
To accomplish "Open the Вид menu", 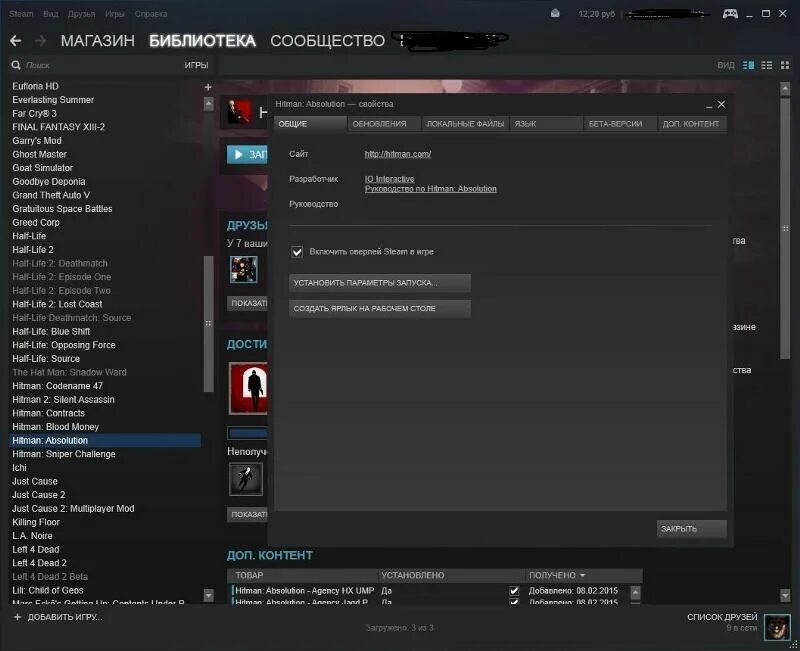I will coord(51,14).
